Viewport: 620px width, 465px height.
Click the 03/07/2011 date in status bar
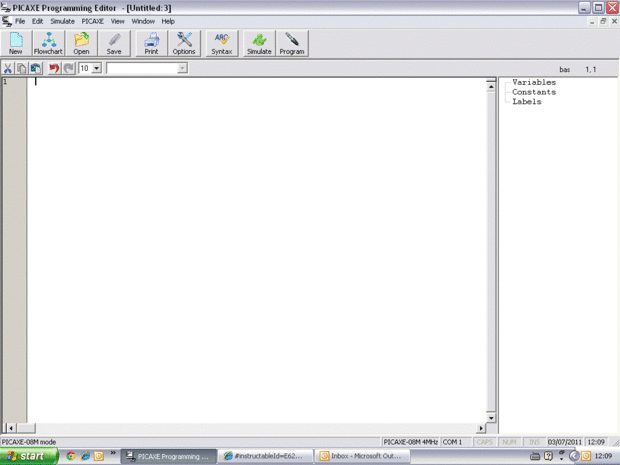pos(565,442)
